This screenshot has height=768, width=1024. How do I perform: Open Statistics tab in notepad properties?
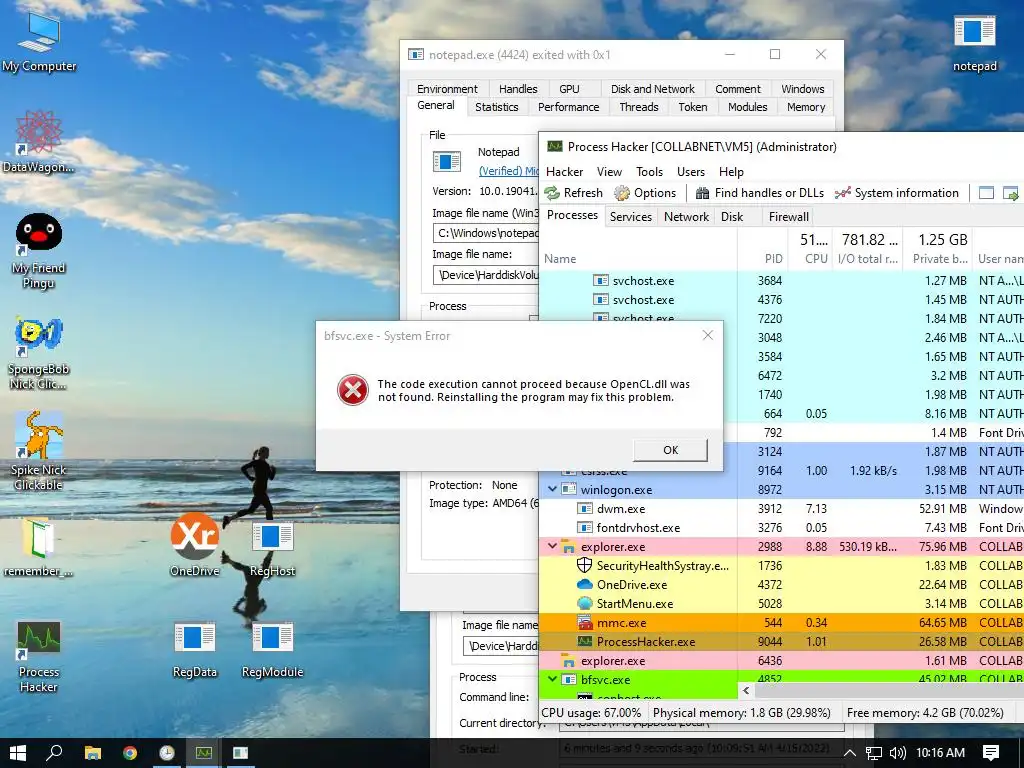(x=497, y=107)
